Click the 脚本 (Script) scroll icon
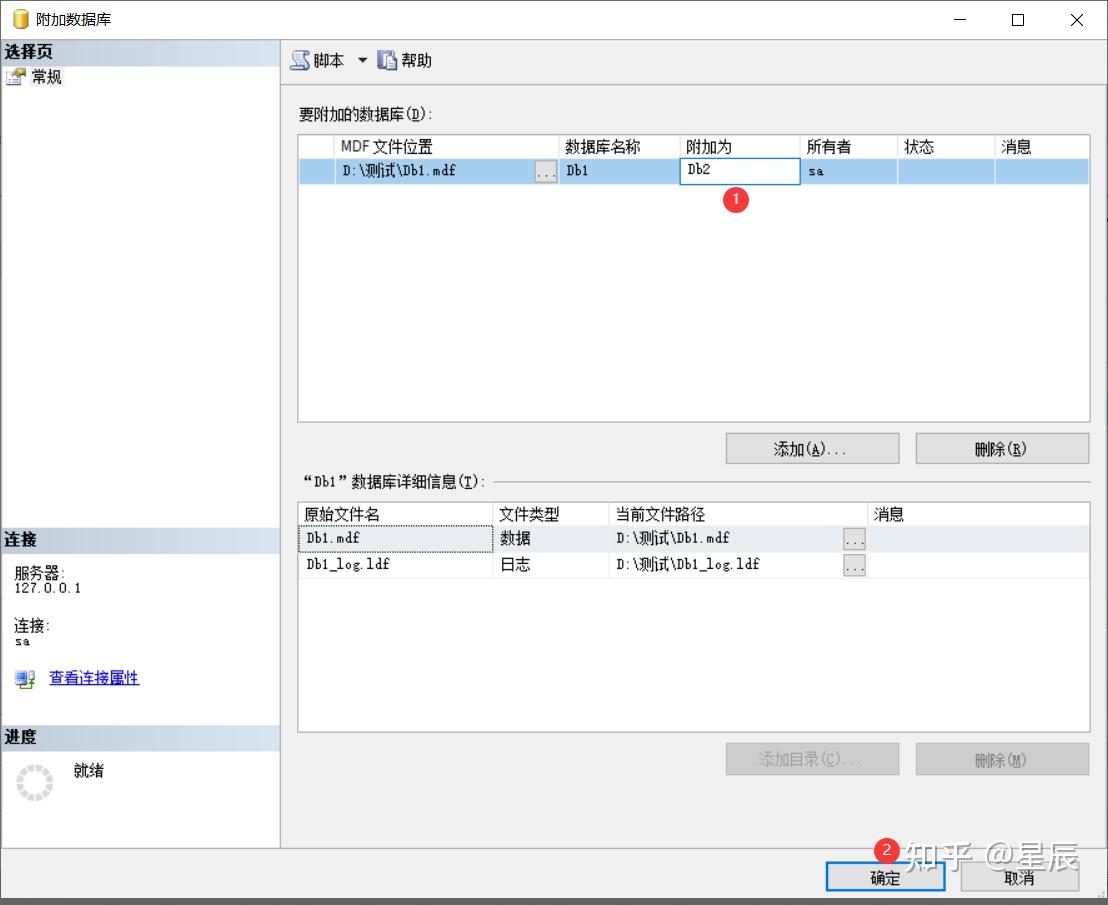 300,60
